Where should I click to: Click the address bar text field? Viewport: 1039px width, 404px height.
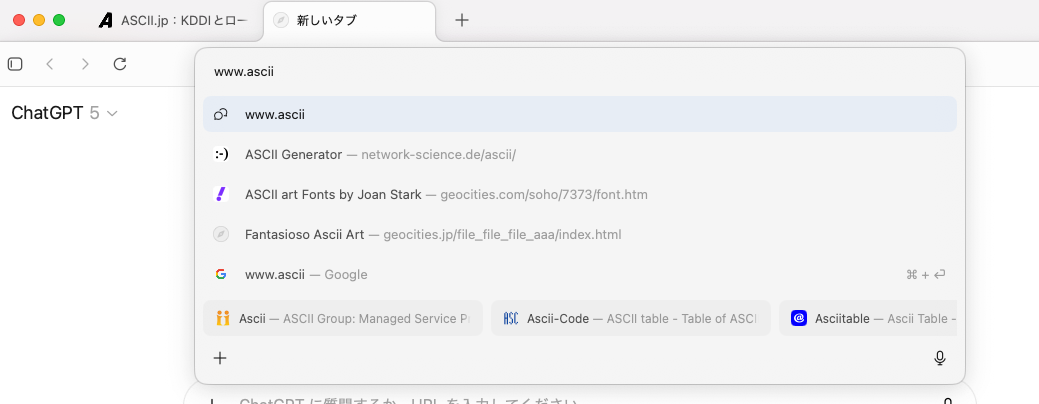click(x=579, y=72)
